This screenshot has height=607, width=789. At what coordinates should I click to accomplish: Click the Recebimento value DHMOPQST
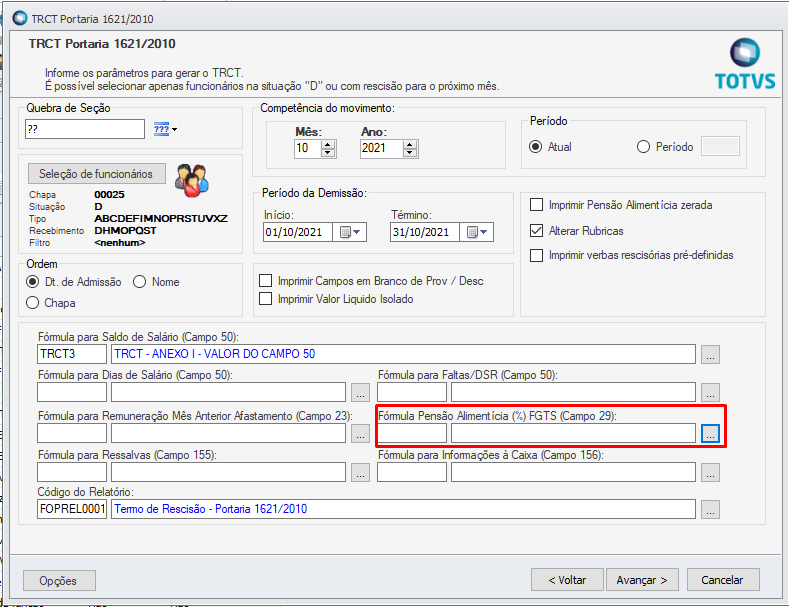coord(125,231)
